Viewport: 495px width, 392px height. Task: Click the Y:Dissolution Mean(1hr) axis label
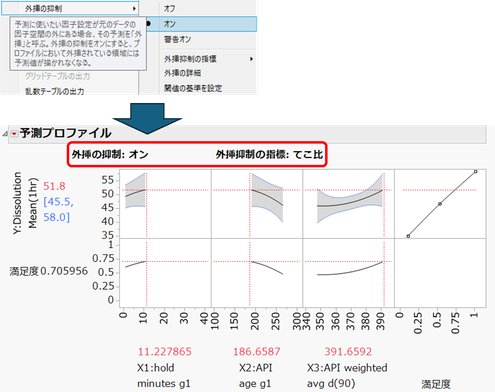point(25,203)
